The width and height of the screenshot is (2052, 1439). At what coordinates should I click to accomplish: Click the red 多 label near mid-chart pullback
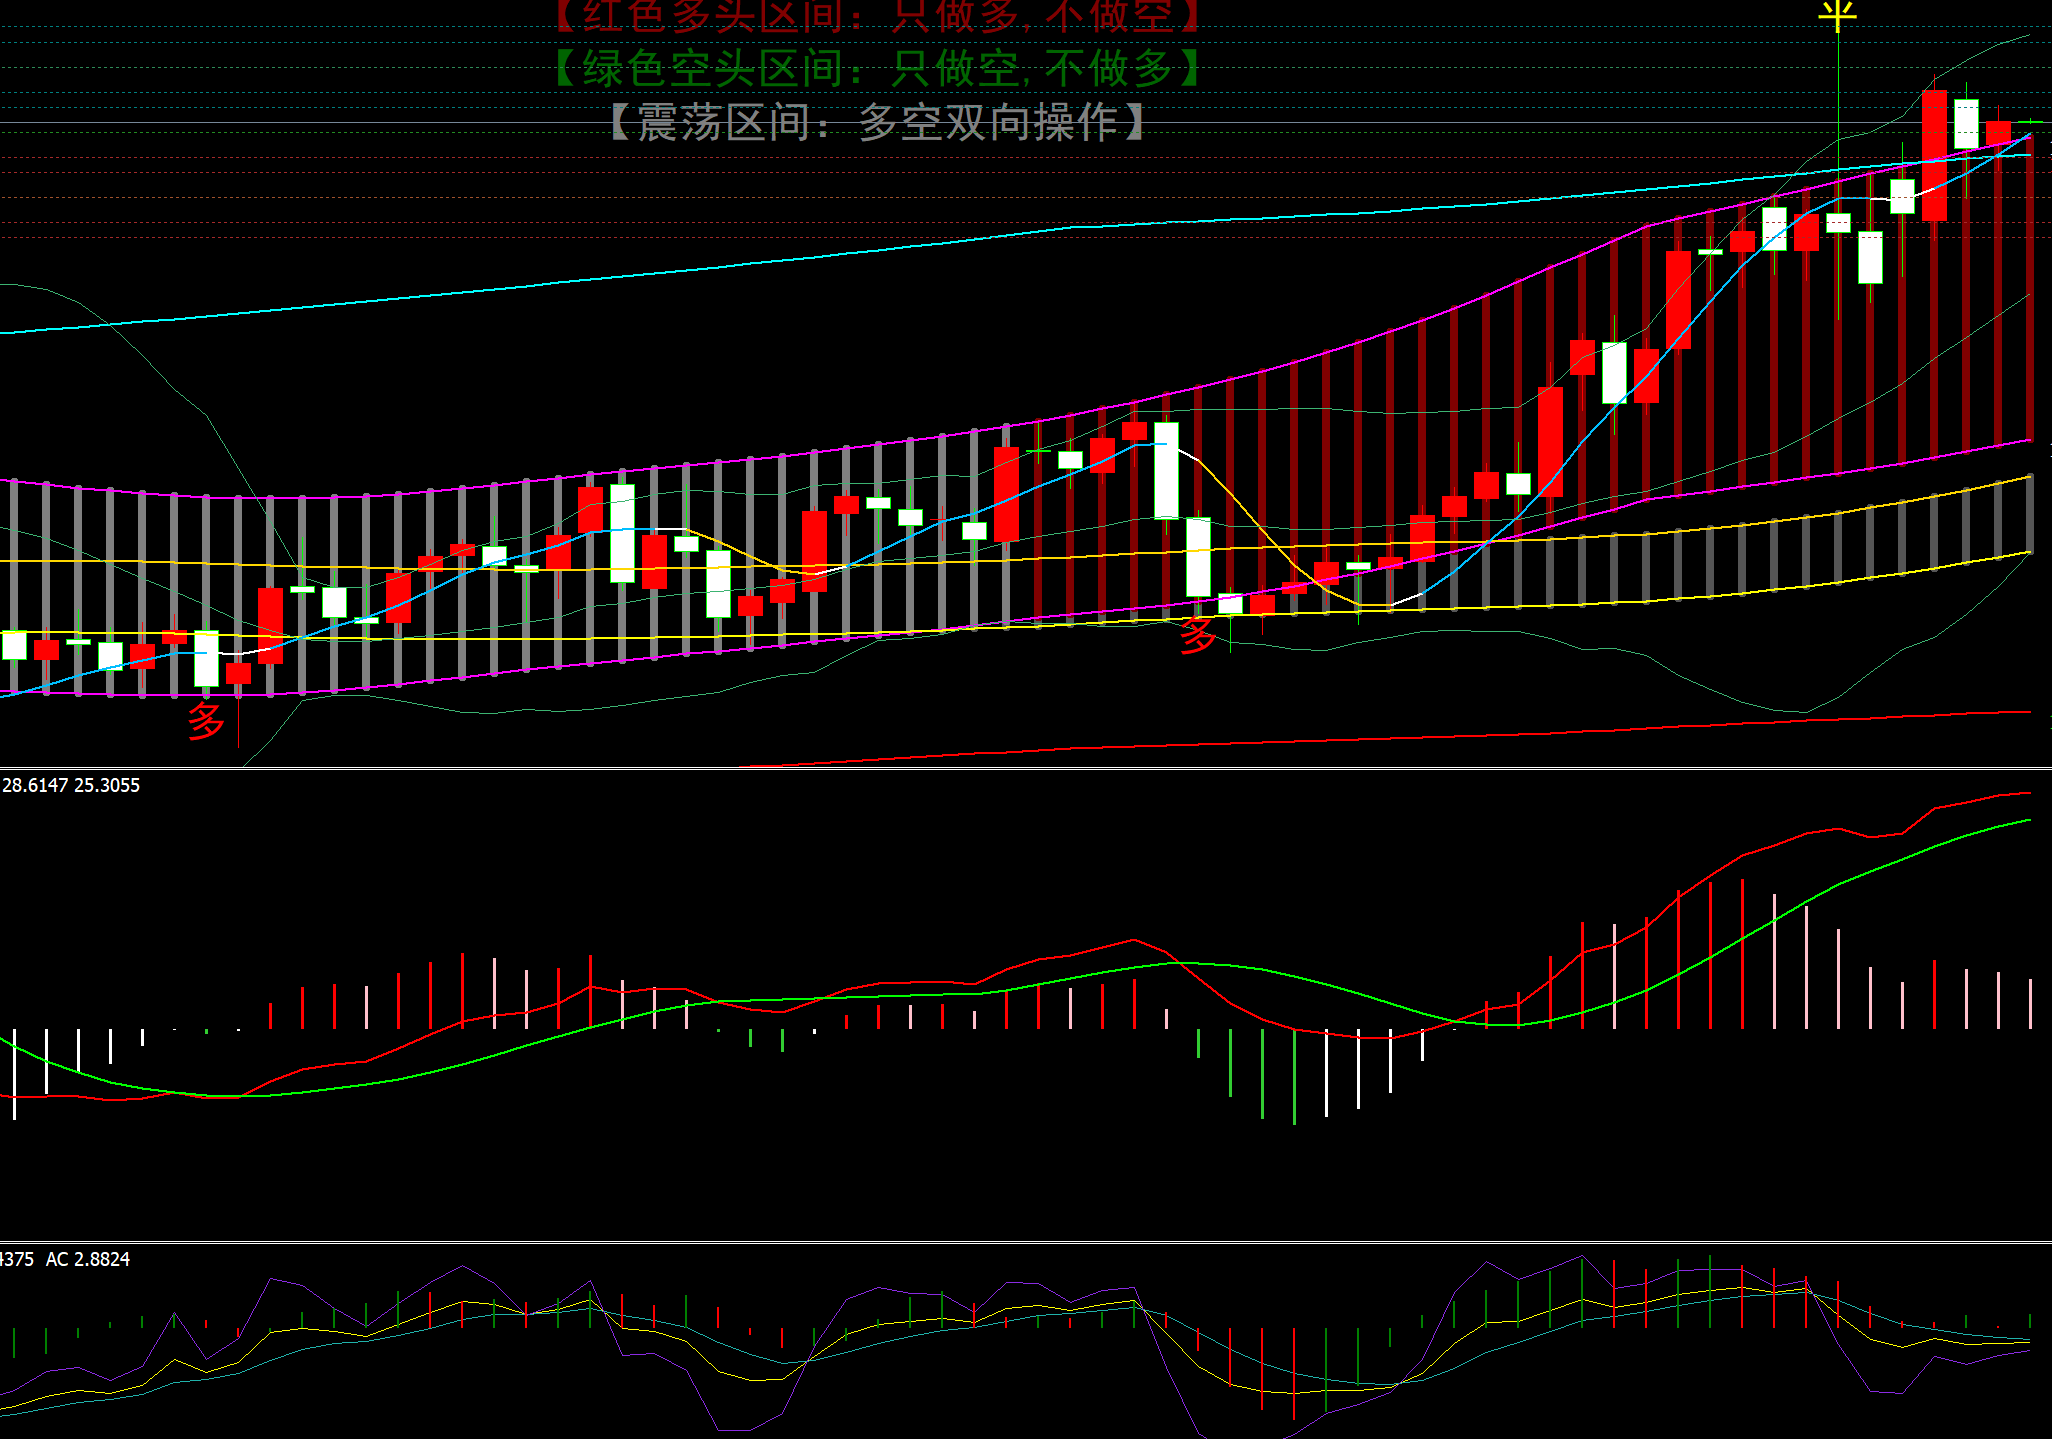(1196, 634)
